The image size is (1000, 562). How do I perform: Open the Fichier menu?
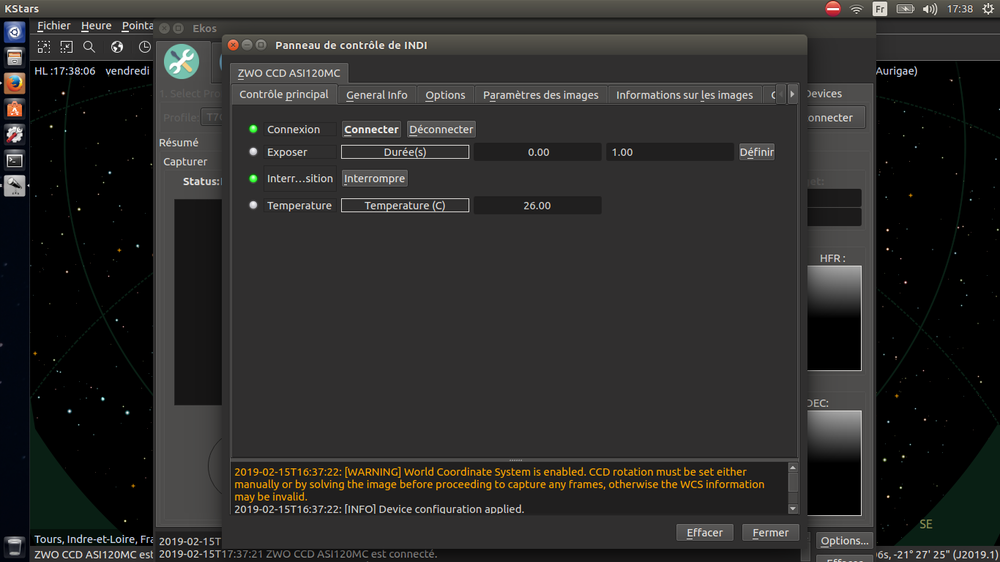pyautogui.click(x=54, y=26)
